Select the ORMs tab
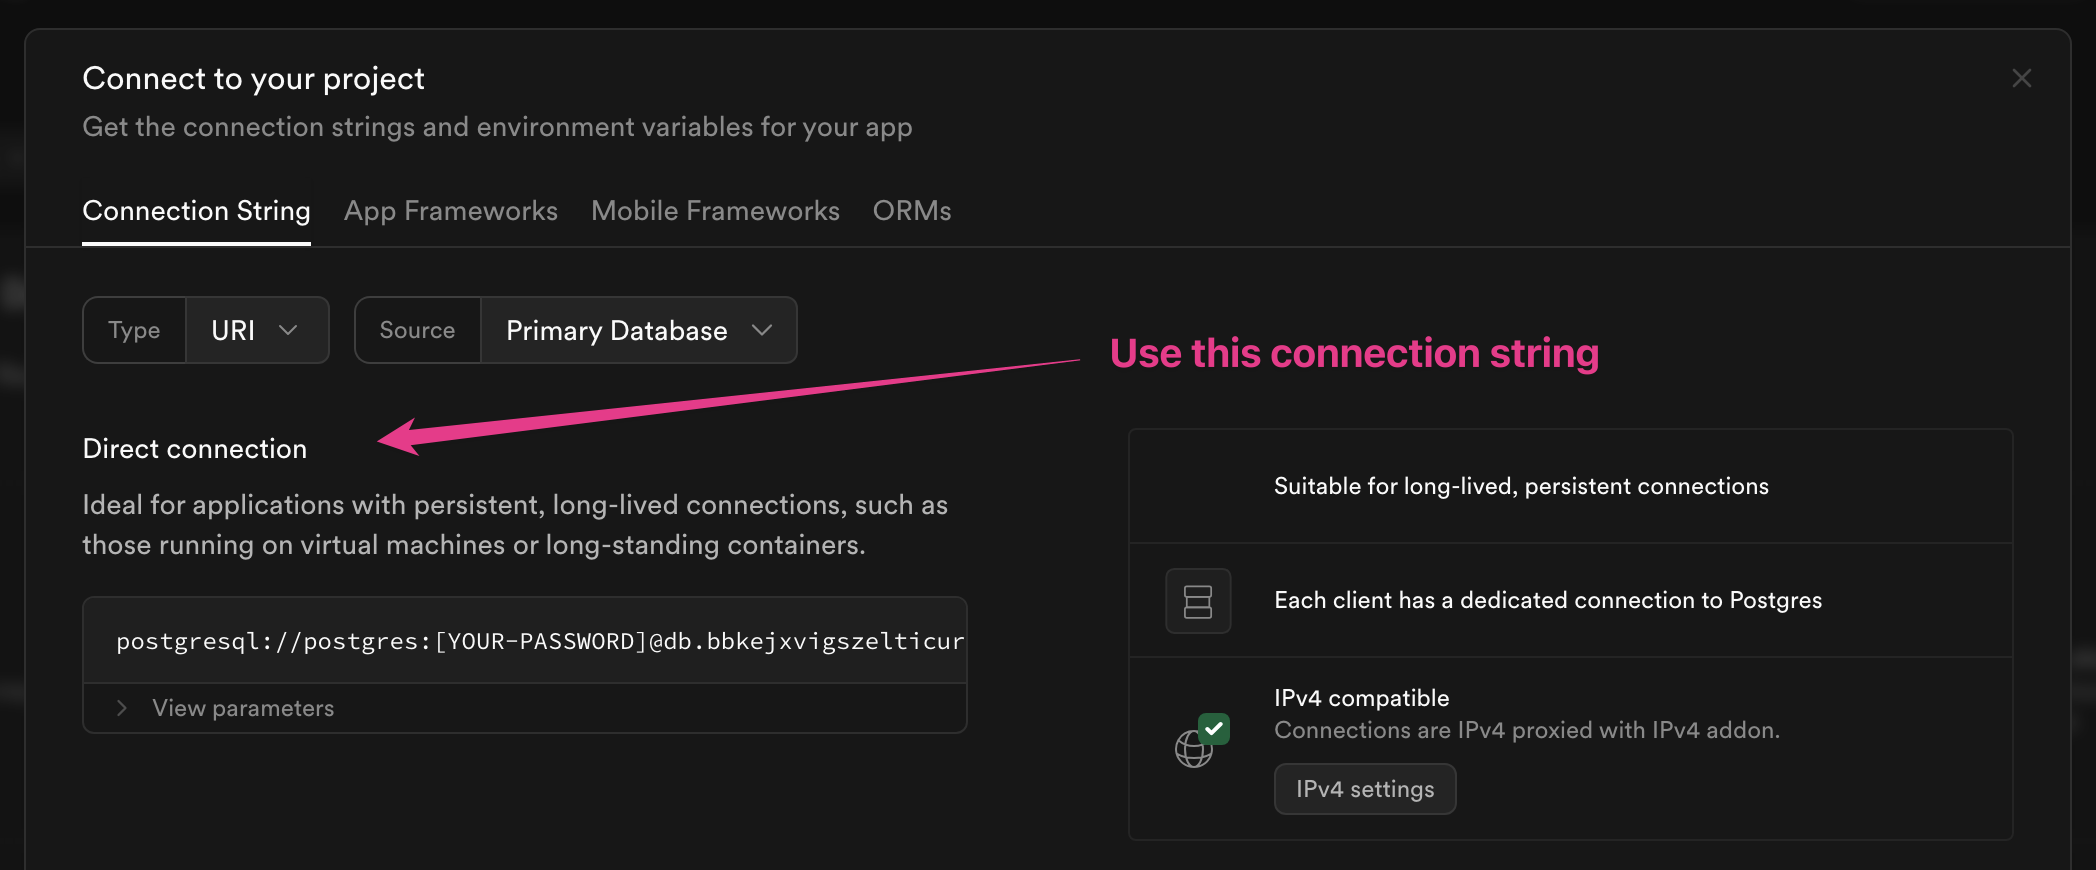Viewport: 2096px width, 870px height. (911, 211)
